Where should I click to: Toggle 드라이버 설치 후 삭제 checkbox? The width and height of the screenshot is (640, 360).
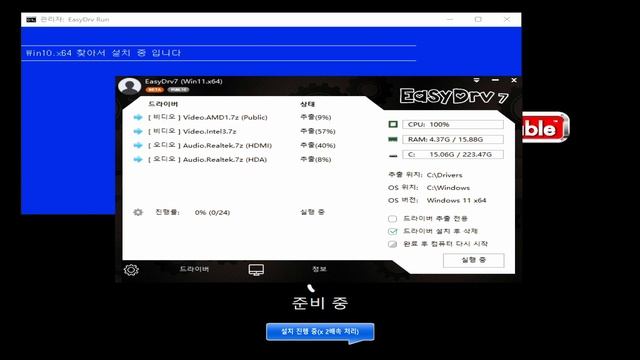click(392, 231)
